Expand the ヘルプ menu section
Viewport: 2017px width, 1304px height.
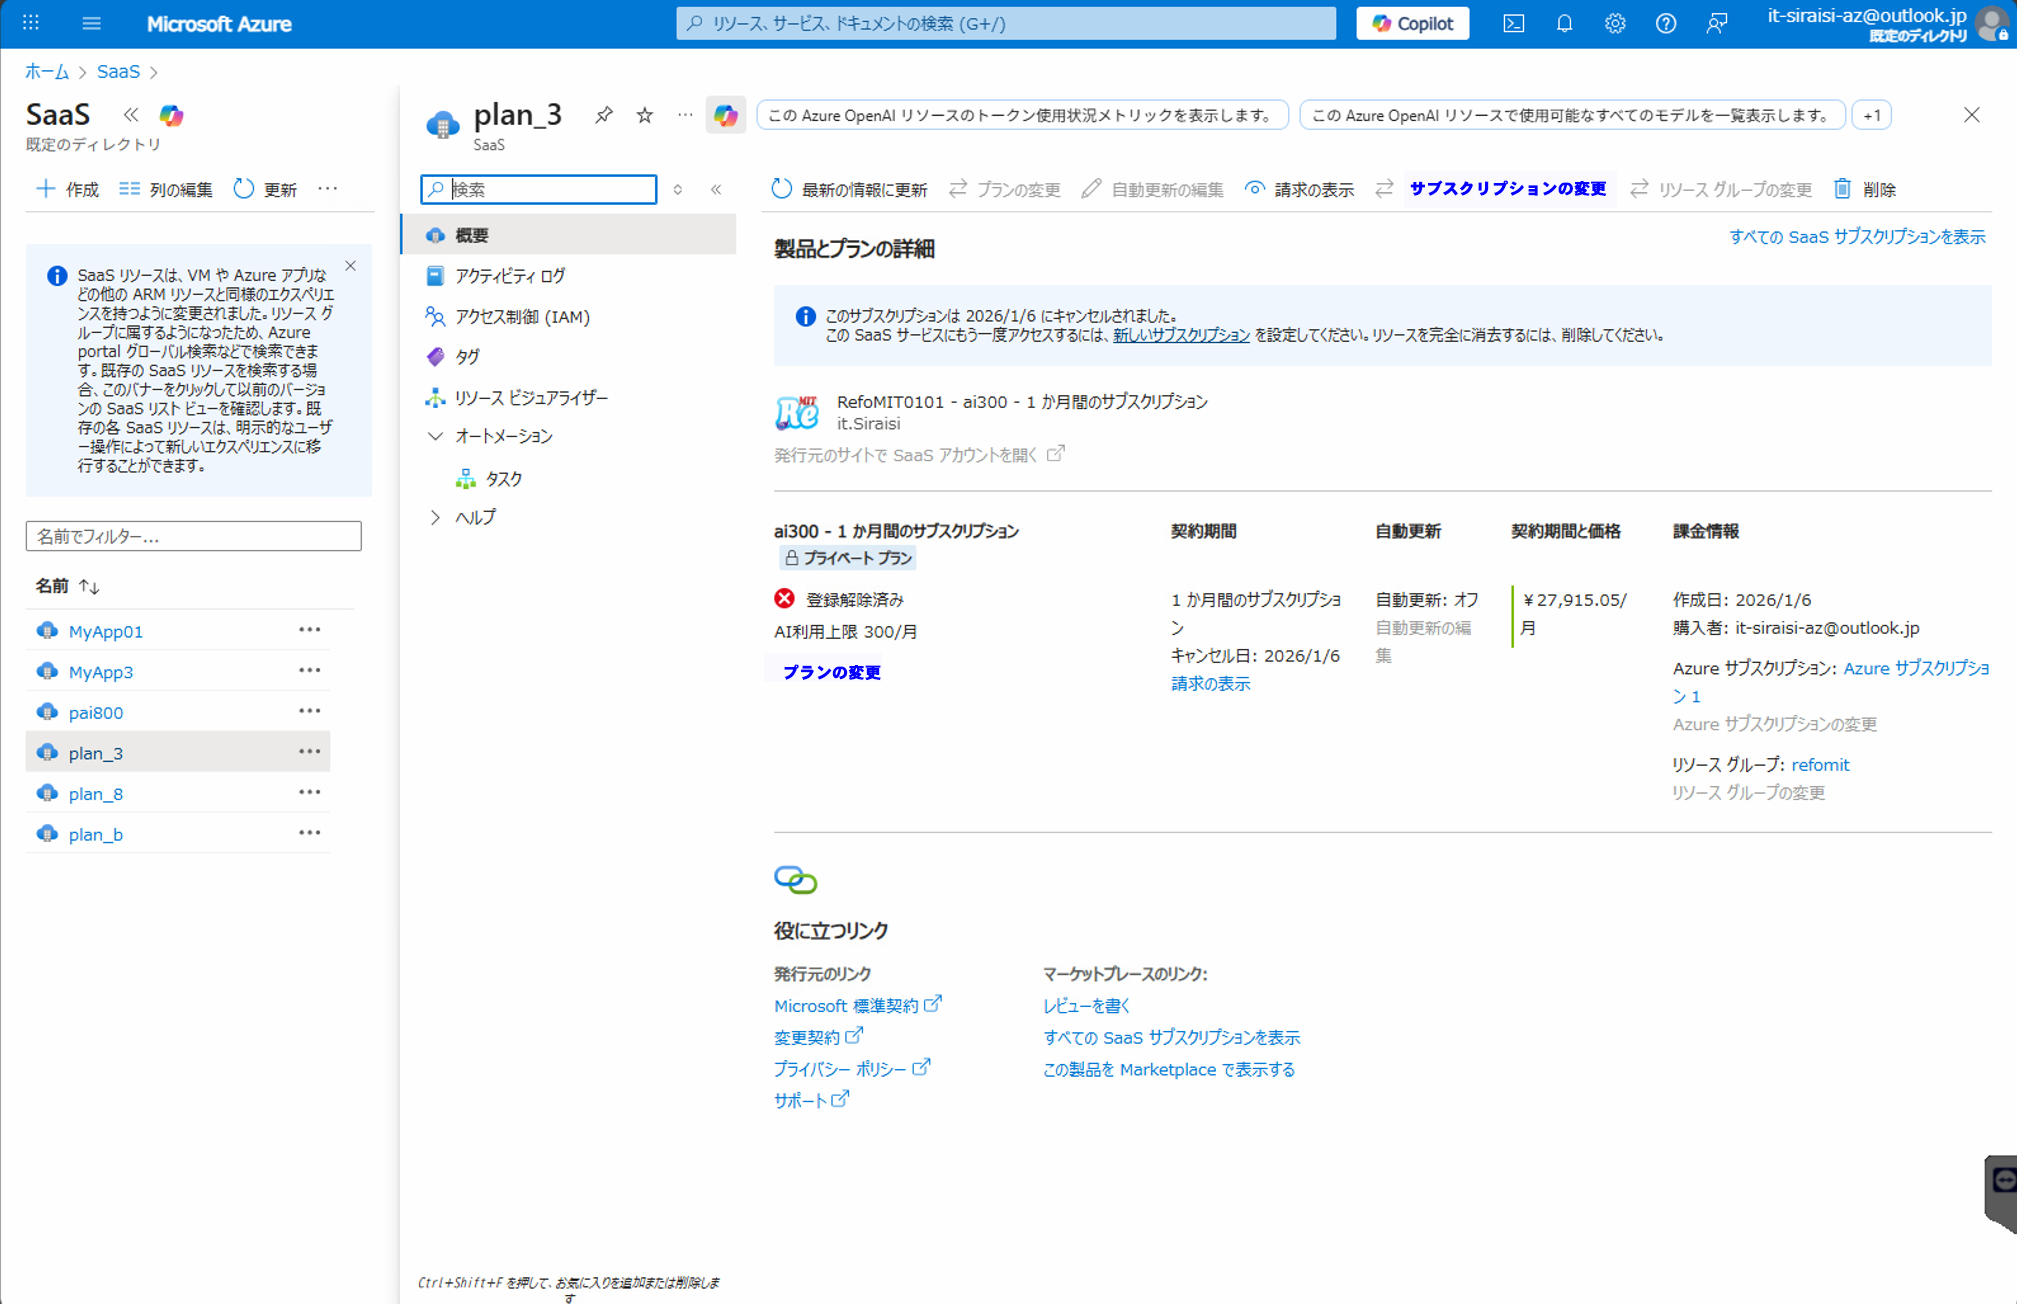(x=435, y=517)
